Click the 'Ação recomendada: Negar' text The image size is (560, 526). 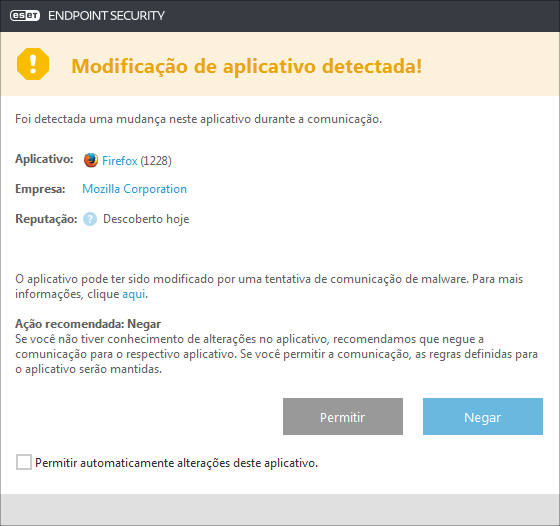click(88, 324)
